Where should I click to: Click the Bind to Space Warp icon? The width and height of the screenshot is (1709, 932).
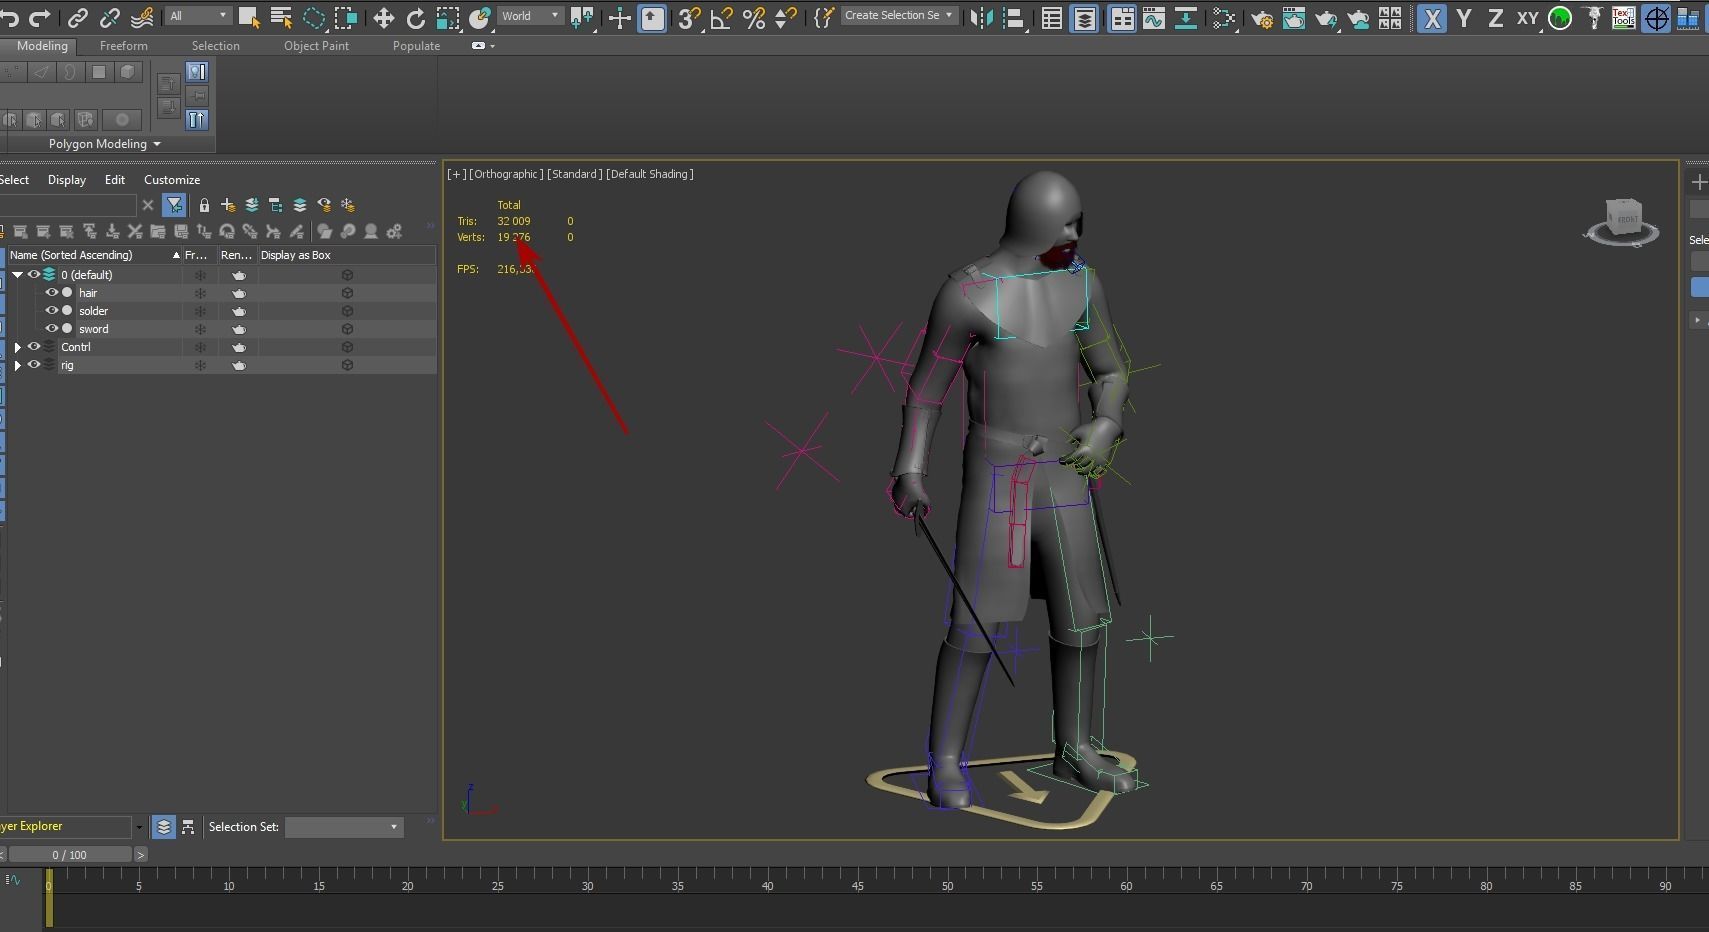(142, 17)
